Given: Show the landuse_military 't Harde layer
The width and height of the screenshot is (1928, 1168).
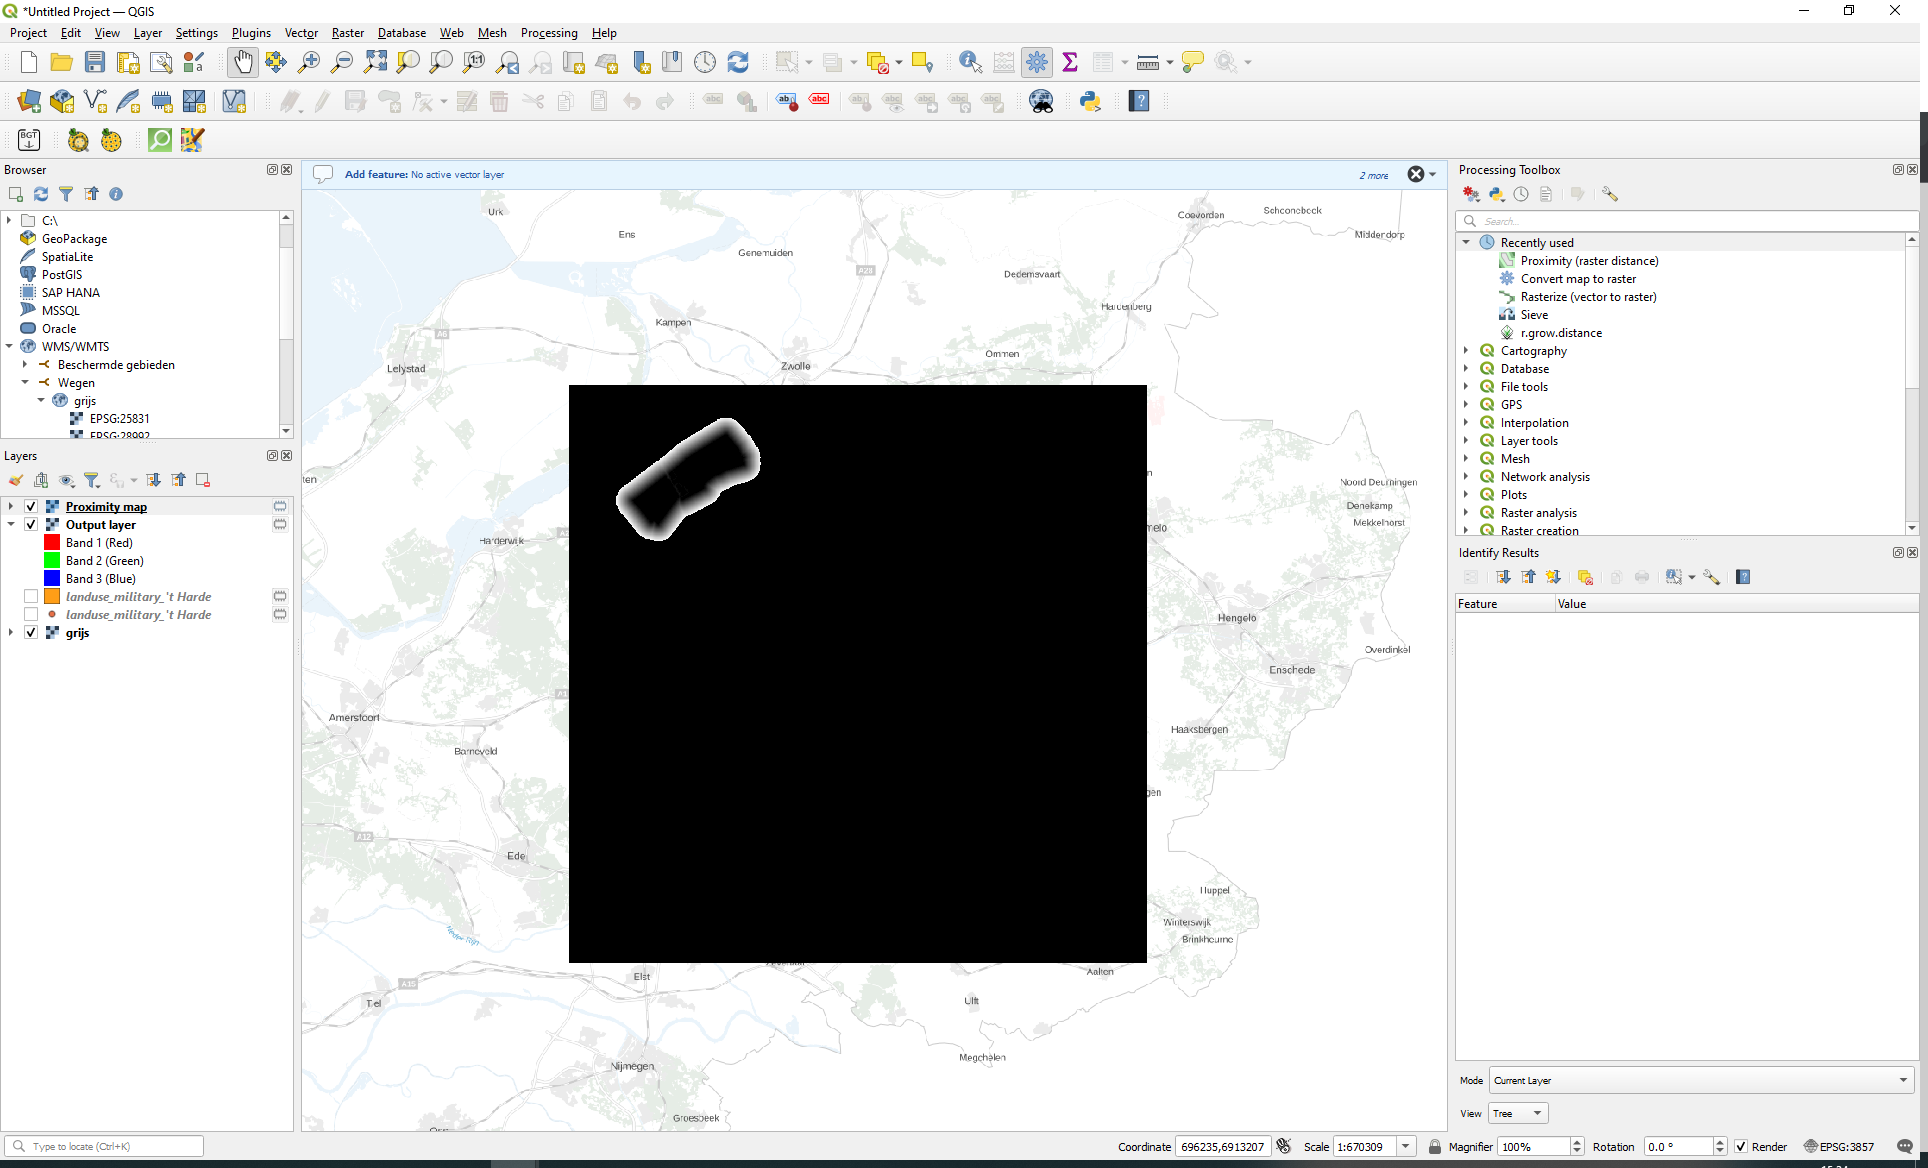Looking at the screenshot, I should coord(31,596).
